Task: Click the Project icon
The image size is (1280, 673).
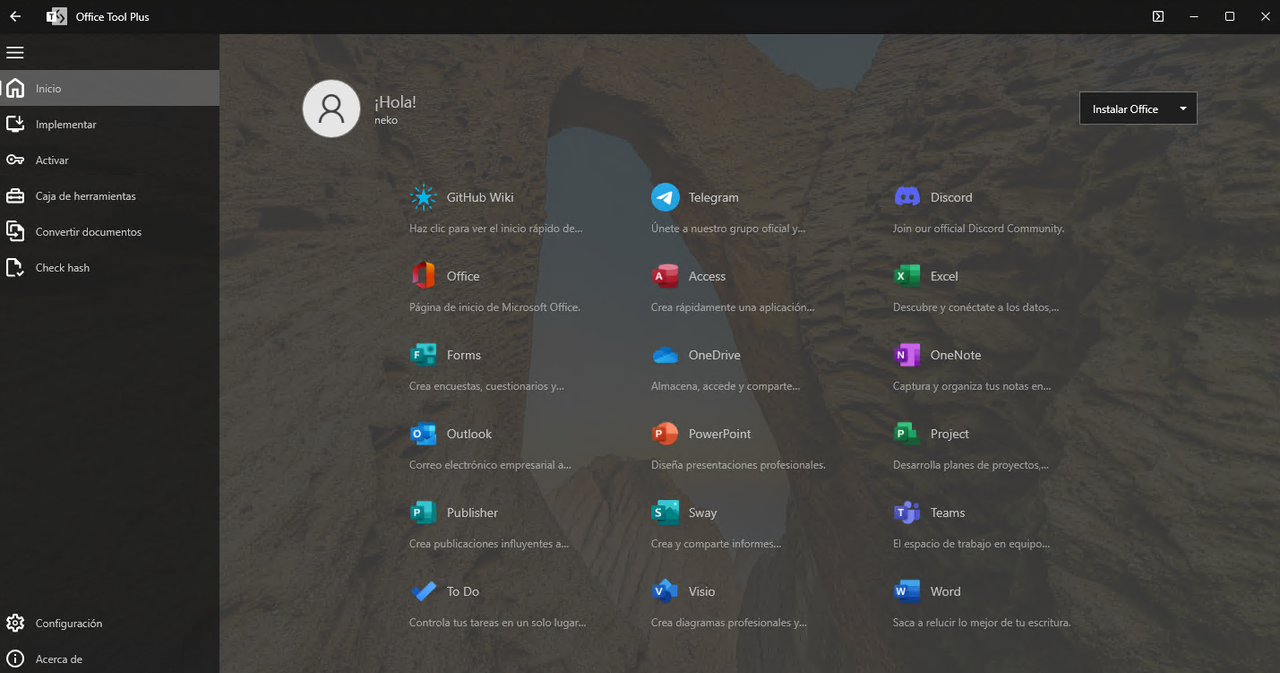Action: [907, 433]
